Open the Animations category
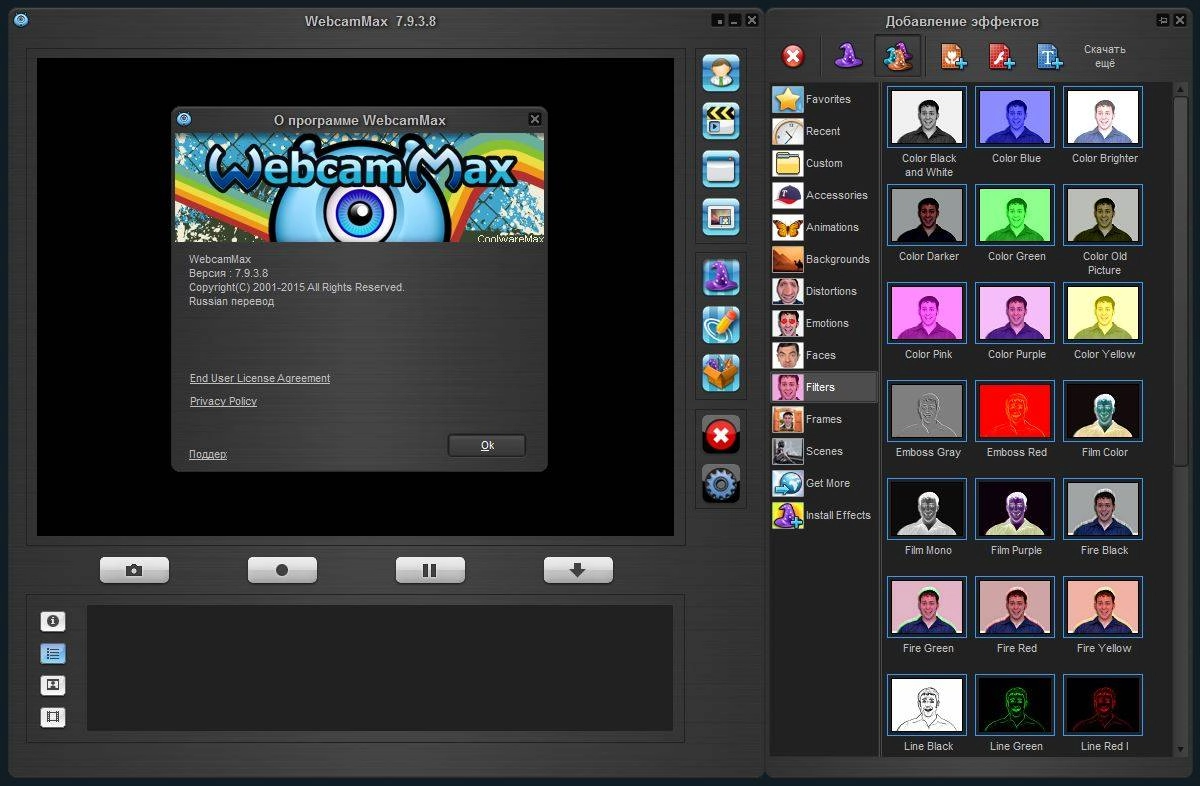The image size is (1200, 786). coord(824,227)
